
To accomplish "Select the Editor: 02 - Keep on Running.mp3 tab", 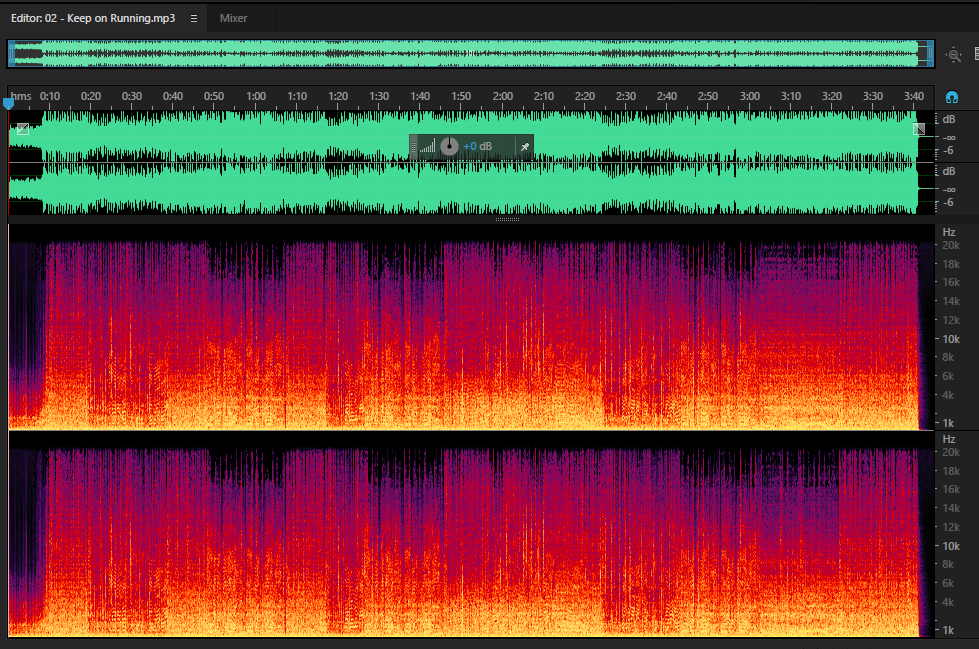I will click(x=93, y=18).
